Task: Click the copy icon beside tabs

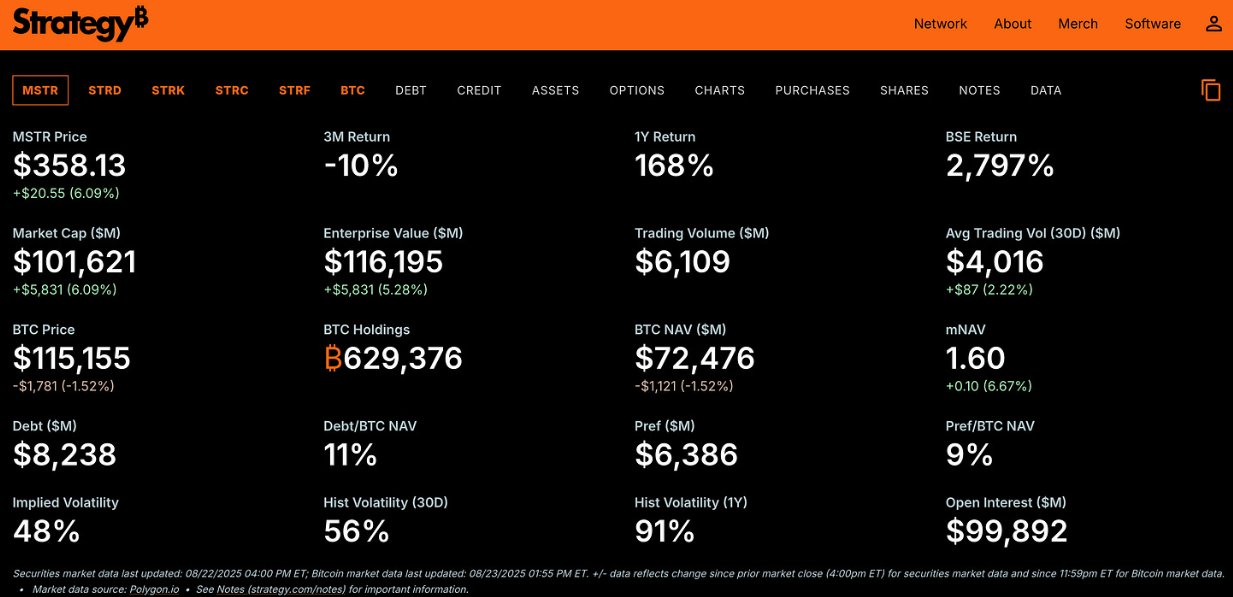Action: [1211, 90]
